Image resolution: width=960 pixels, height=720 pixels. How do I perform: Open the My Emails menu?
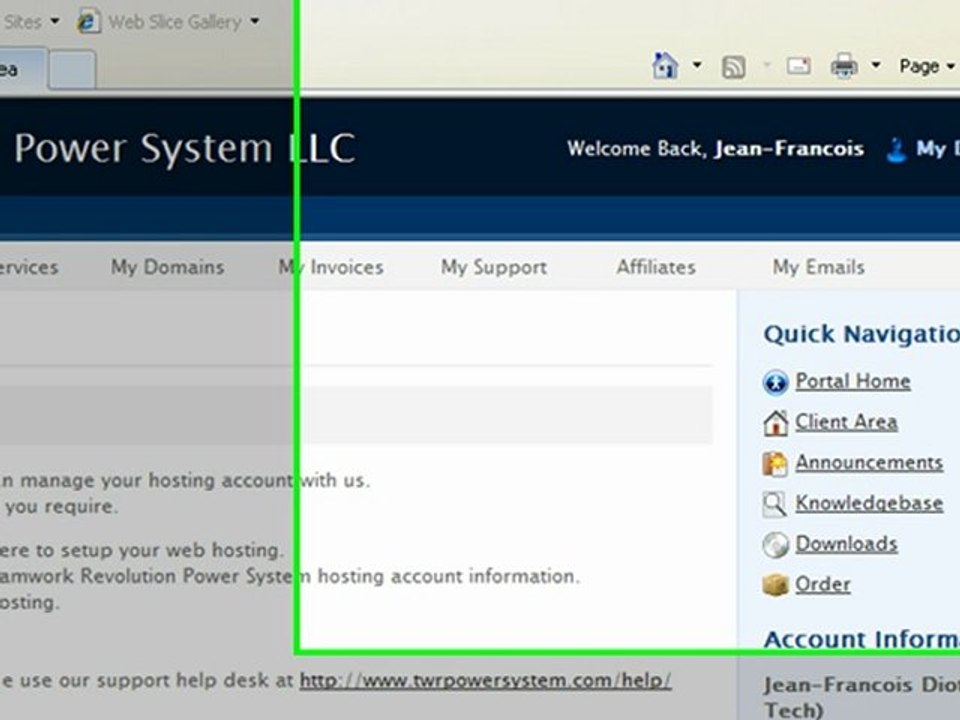click(x=819, y=267)
